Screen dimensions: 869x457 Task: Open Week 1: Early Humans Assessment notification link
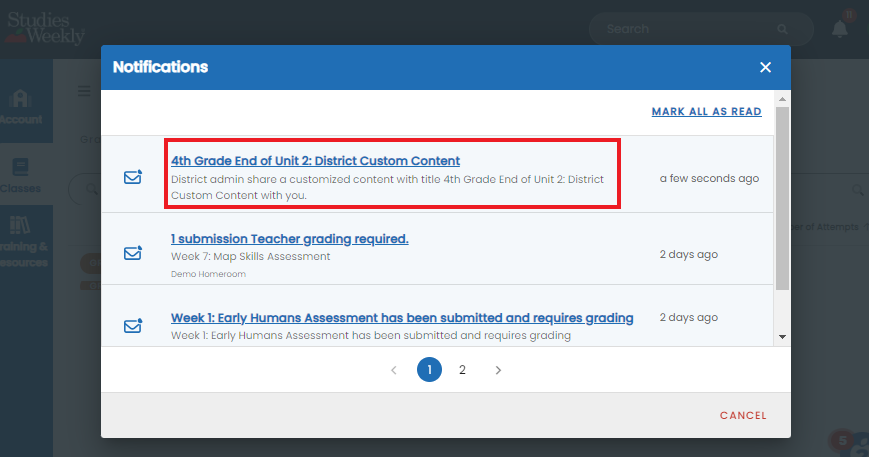(x=402, y=318)
